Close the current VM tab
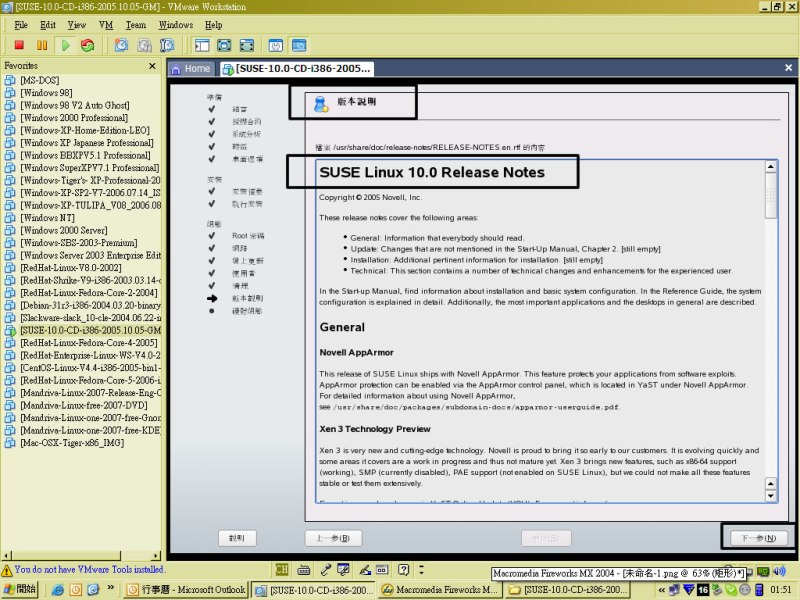Viewport: 800px width, 600px height. pyautogui.click(x=788, y=67)
